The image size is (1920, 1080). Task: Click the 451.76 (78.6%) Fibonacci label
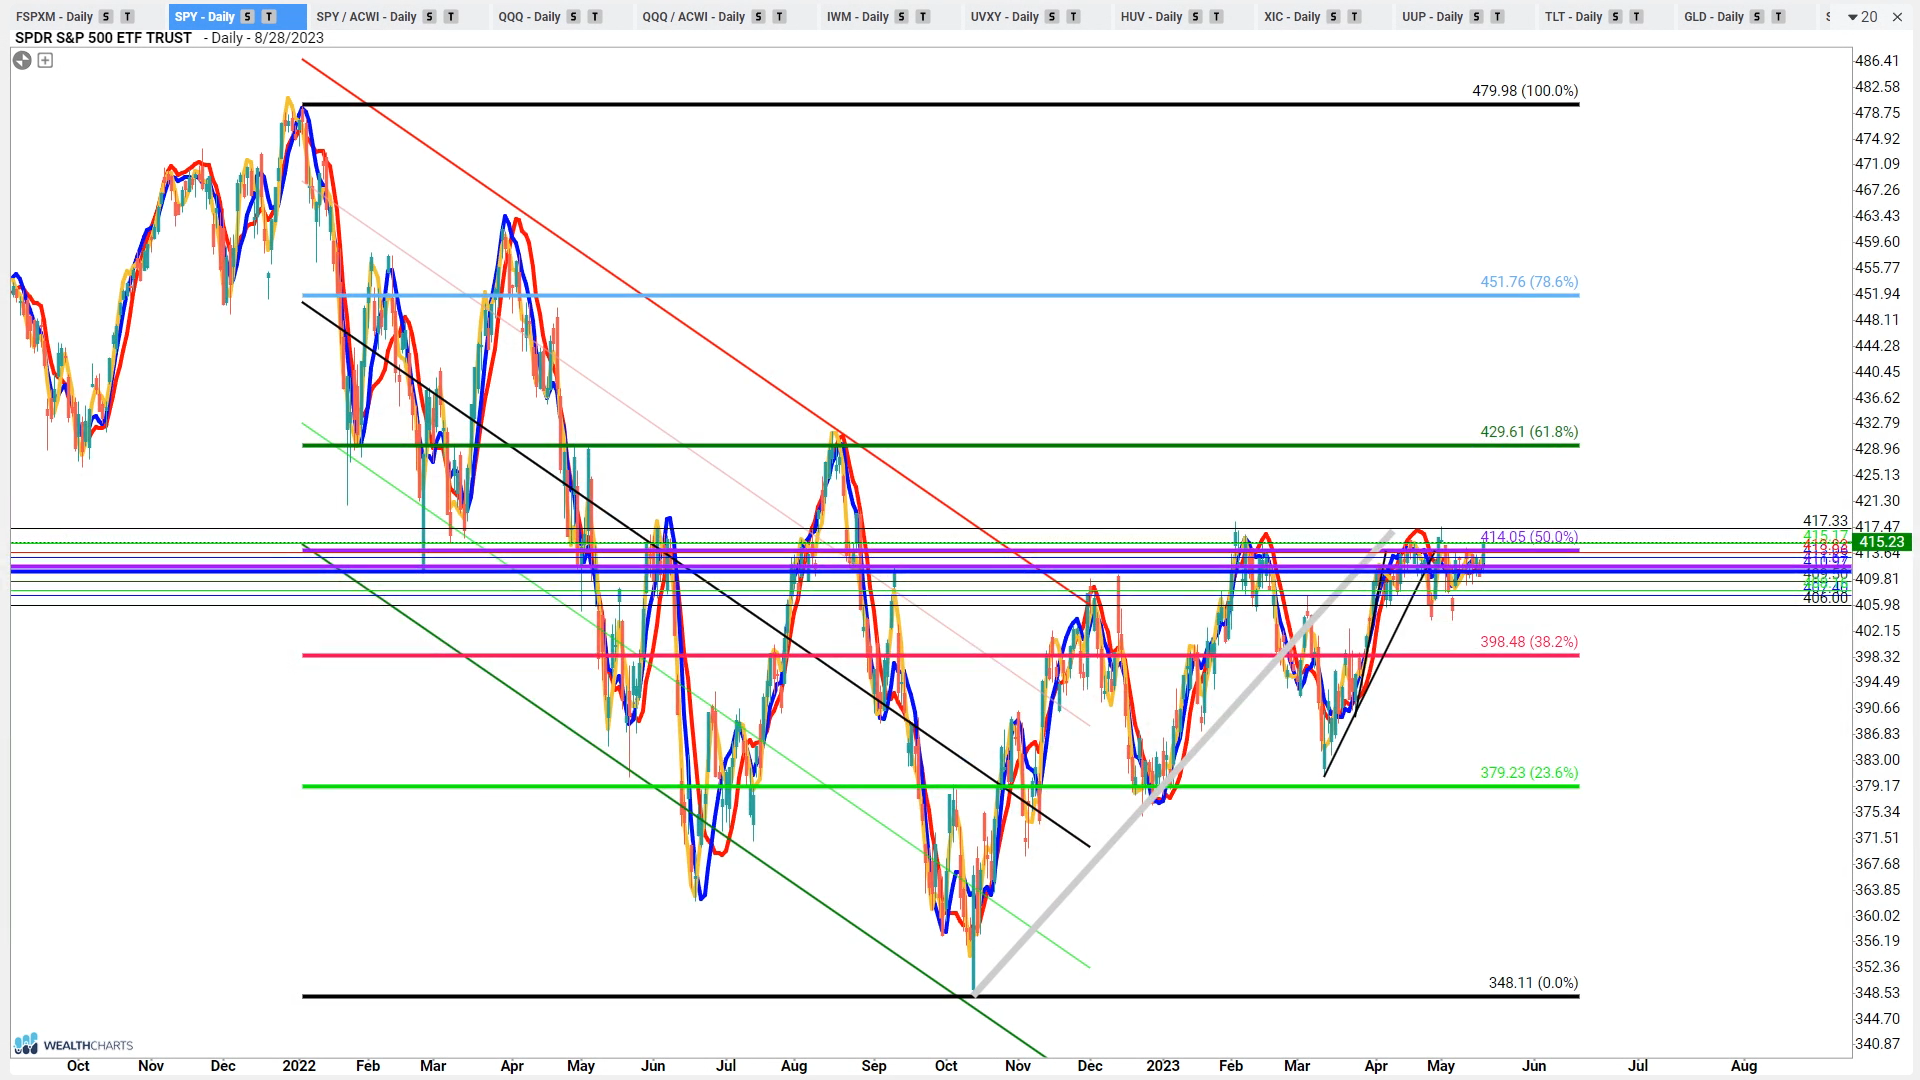point(1529,282)
